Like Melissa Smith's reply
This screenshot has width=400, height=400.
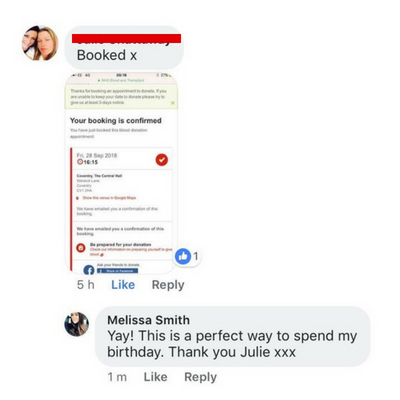(155, 377)
